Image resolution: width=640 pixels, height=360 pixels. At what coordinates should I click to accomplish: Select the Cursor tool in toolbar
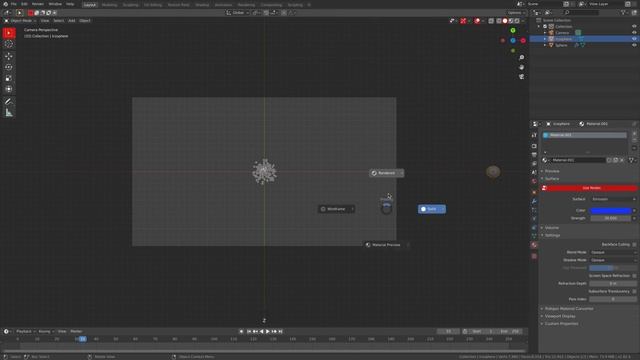click(9, 44)
